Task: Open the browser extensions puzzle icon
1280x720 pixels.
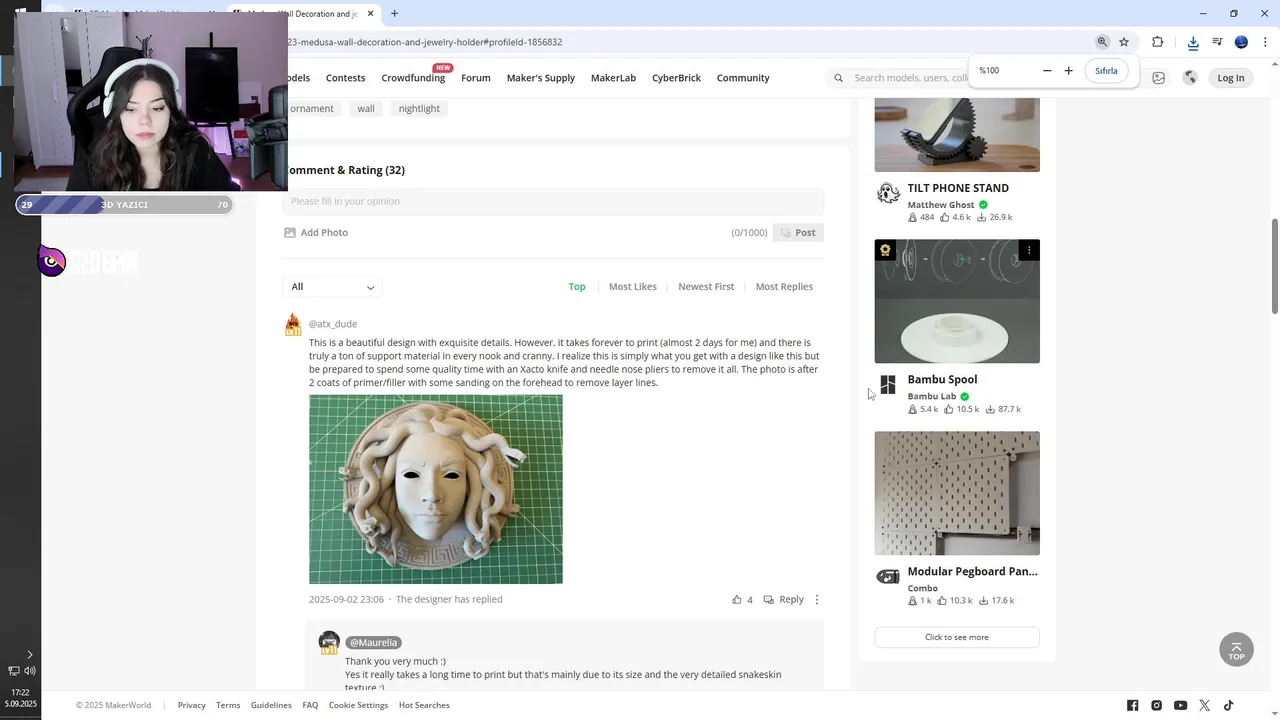Action: tap(1158, 42)
